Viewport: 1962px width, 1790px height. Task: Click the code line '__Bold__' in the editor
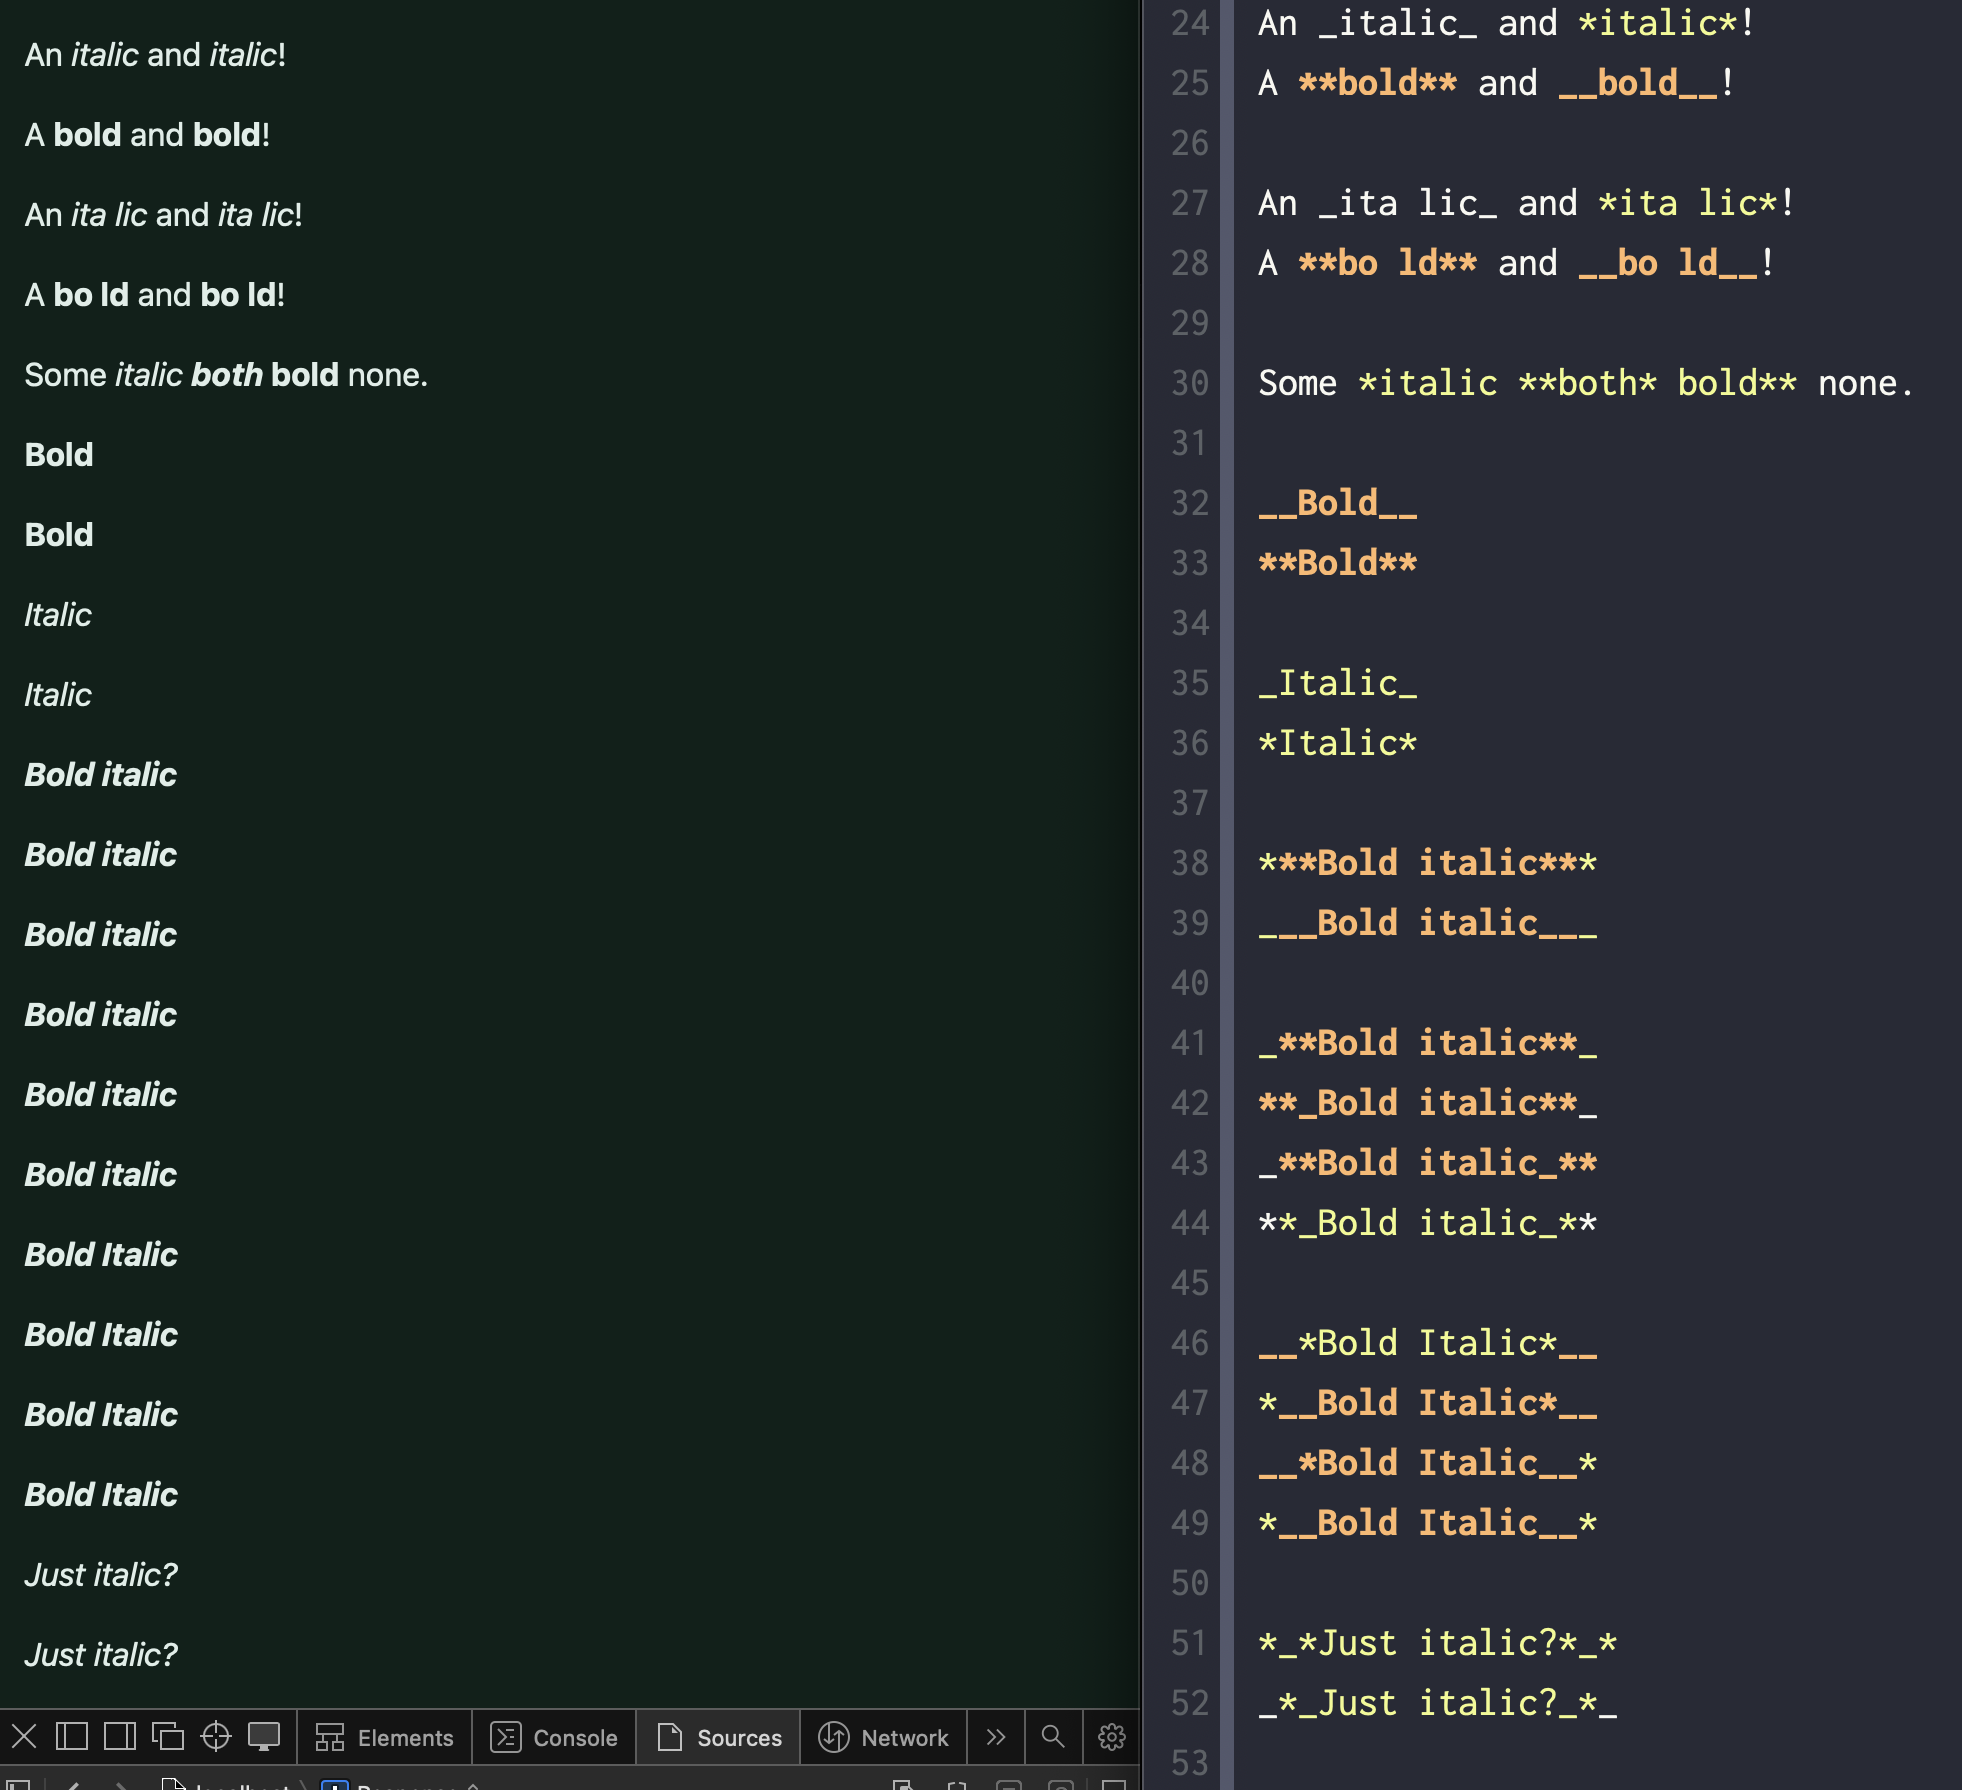tap(1338, 503)
